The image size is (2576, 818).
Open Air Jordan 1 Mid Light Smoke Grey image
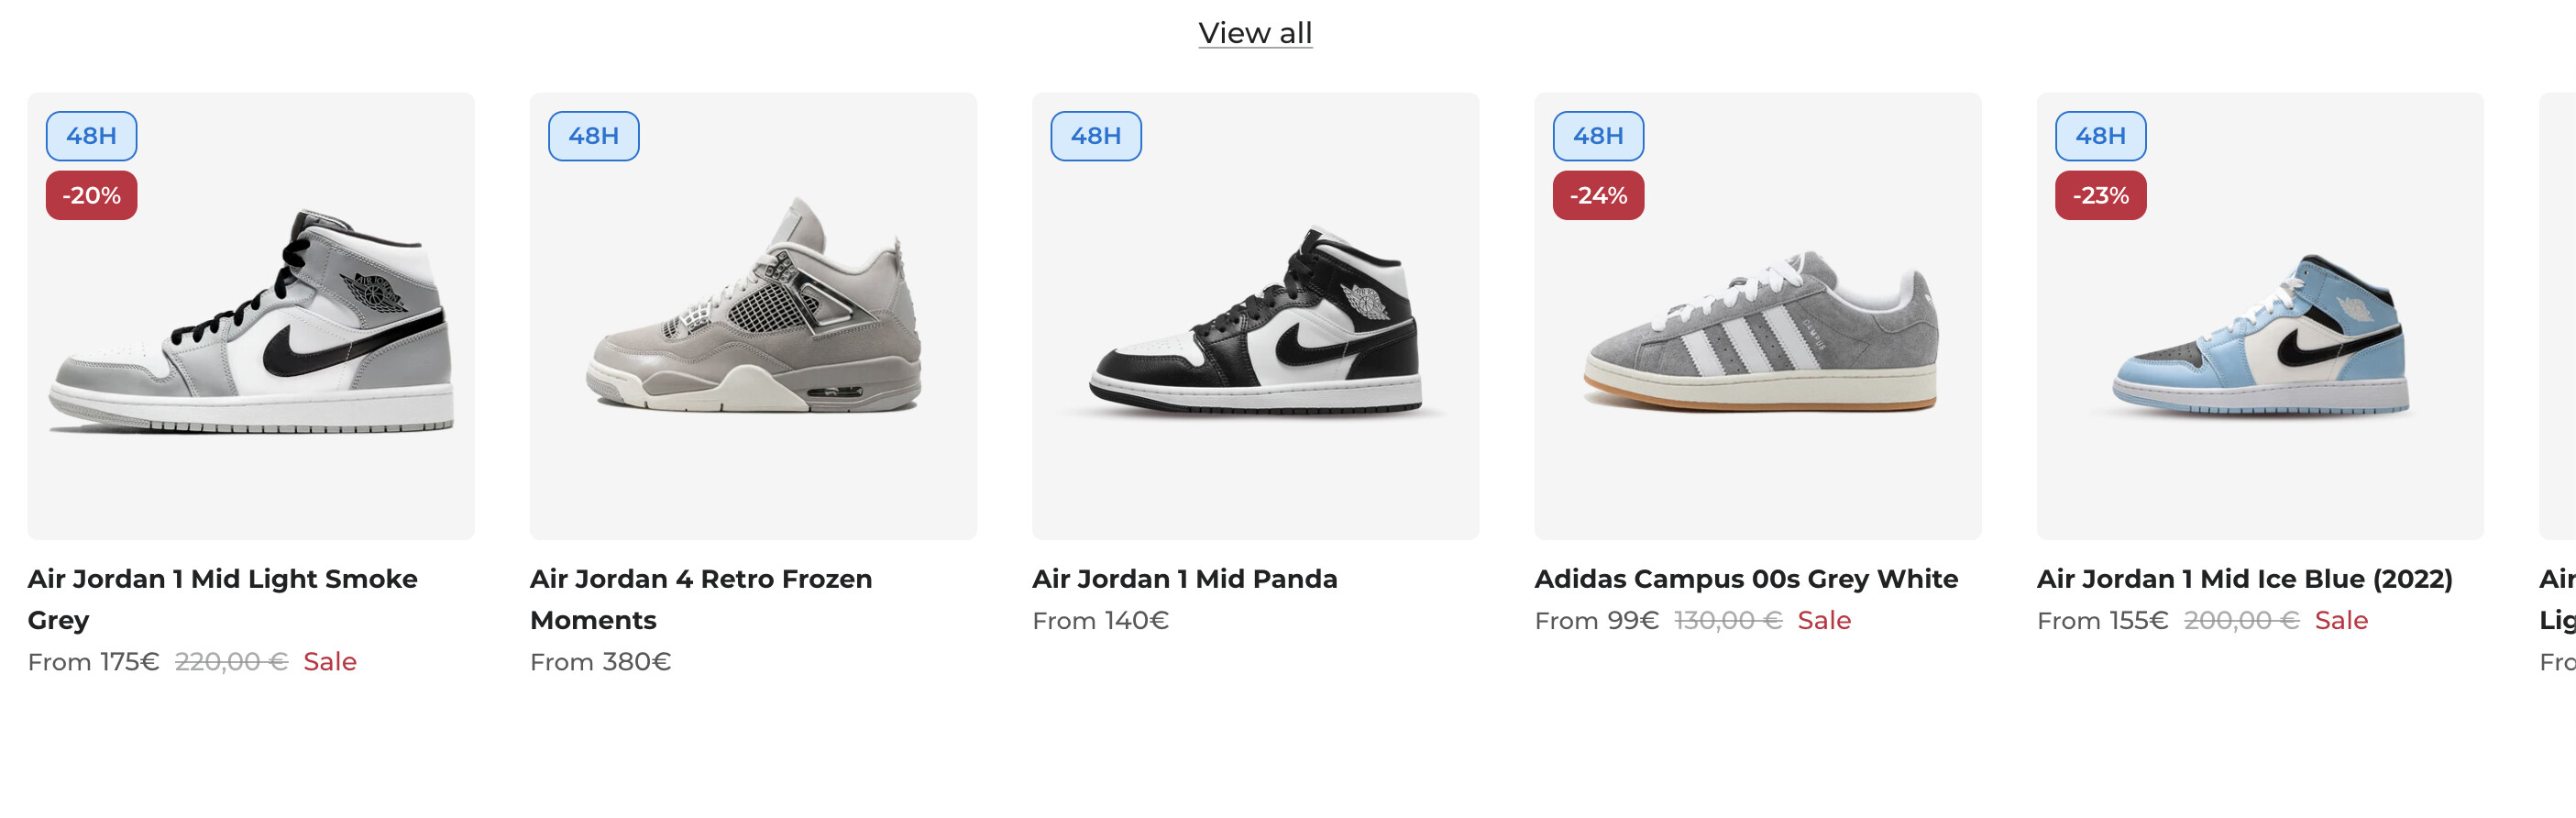[251, 320]
